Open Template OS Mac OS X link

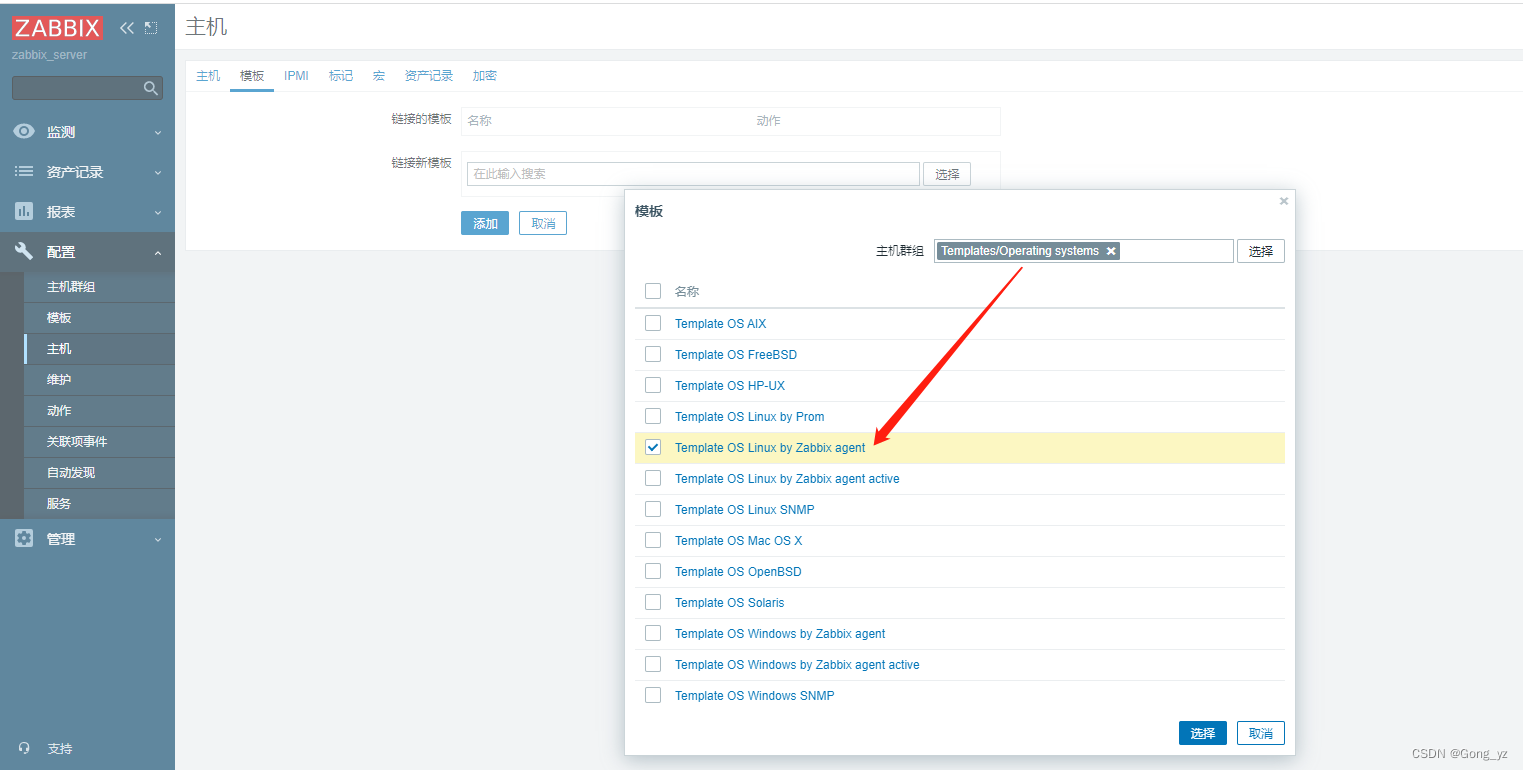pos(738,540)
